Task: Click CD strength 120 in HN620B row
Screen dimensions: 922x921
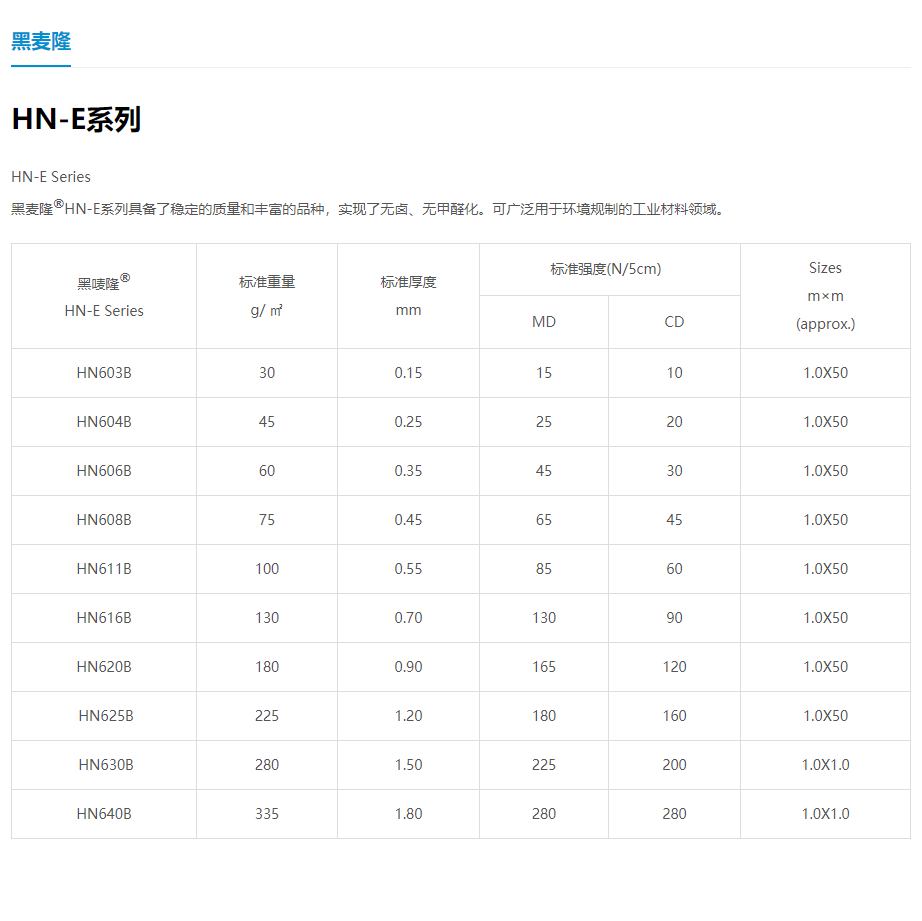Action: (x=674, y=667)
